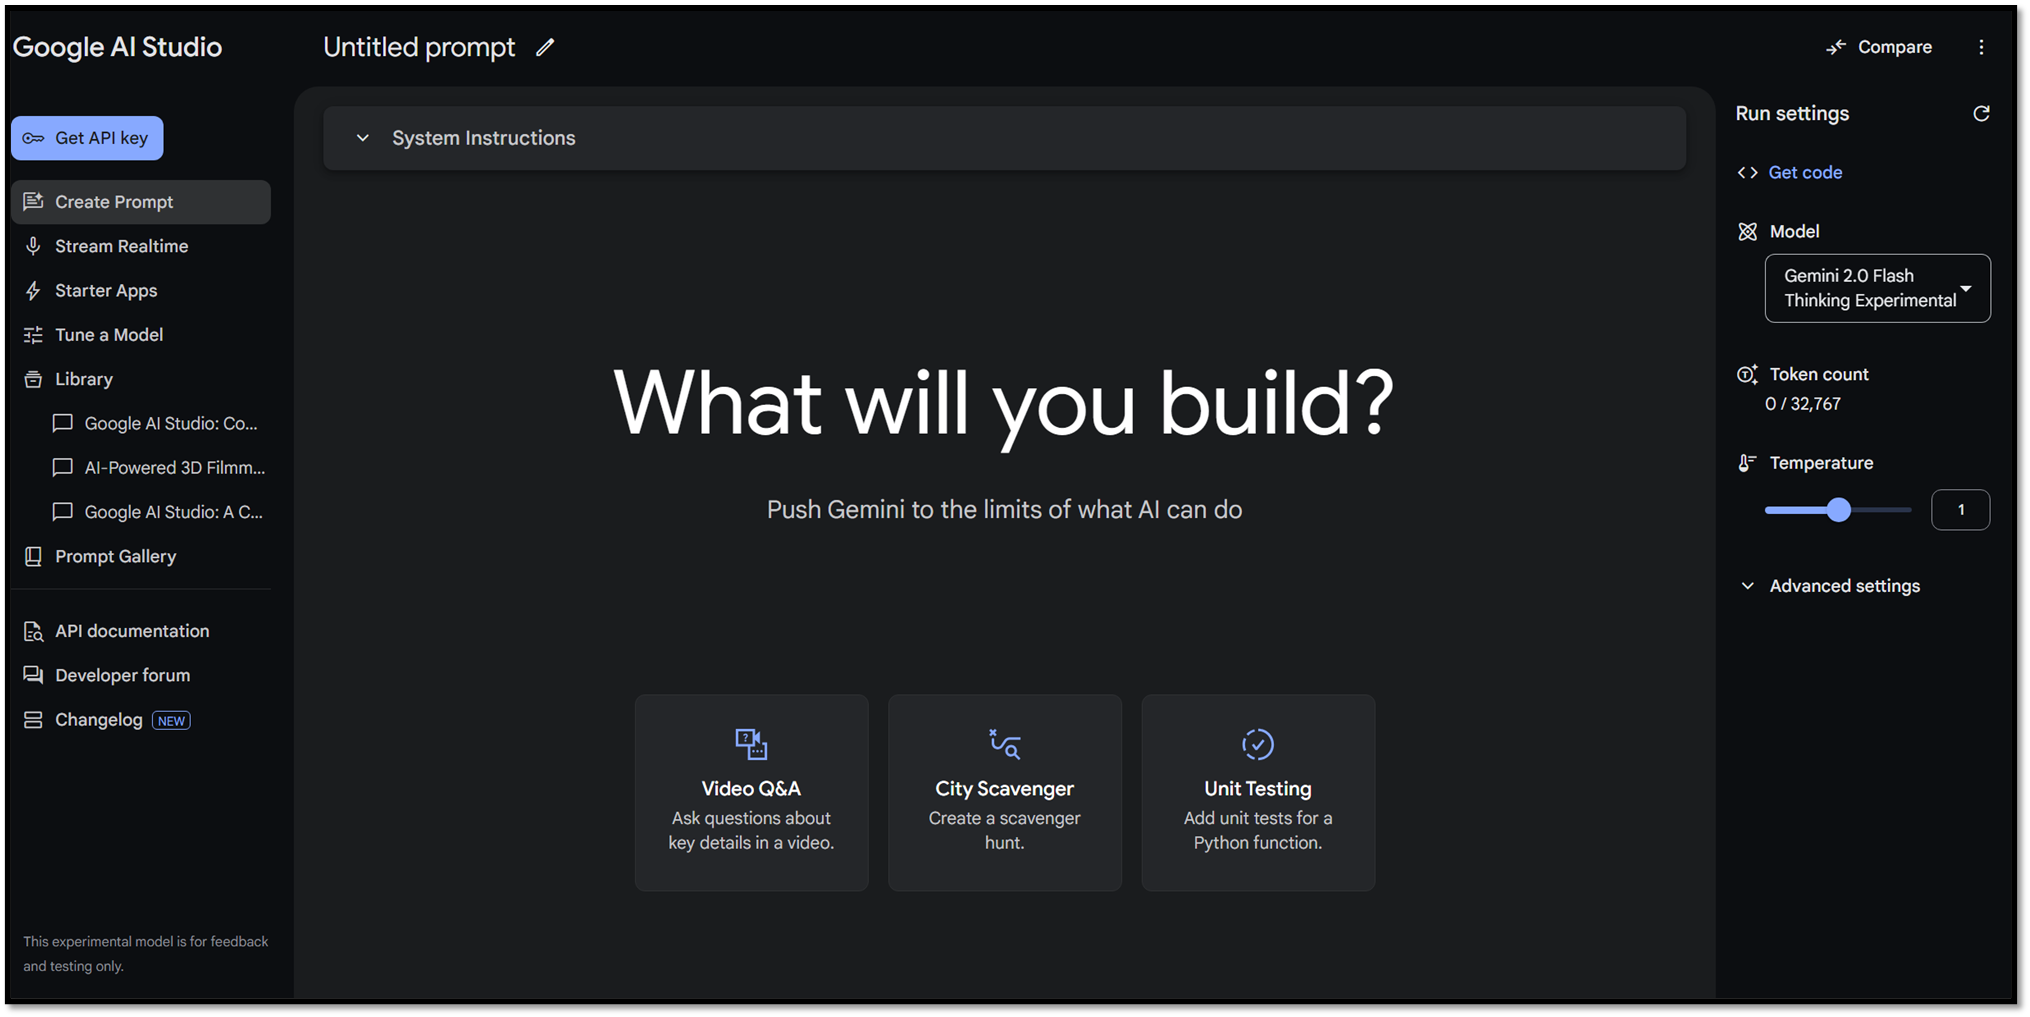Click the lightning bolt Starter Apps icon
The height and width of the screenshot is (1017, 2030).
pos(33,291)
